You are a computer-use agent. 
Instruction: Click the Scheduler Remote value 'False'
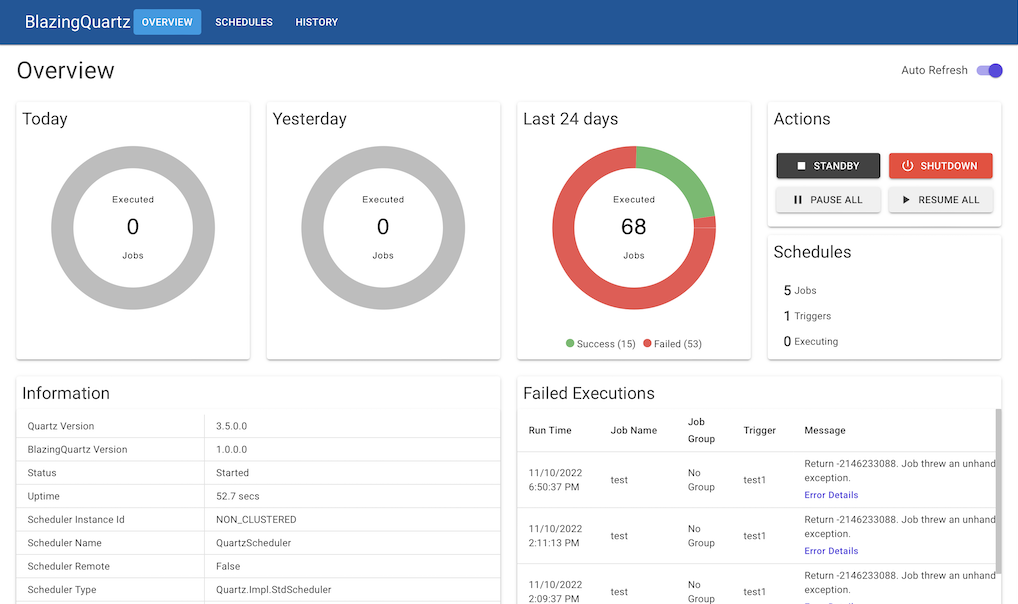click(228, 566)
